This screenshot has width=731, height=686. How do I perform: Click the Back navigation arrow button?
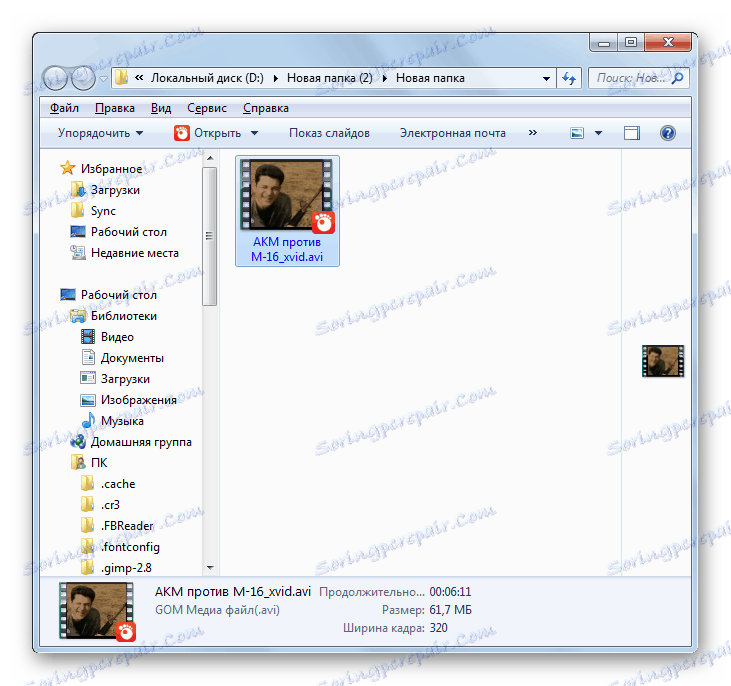point(55,77)
